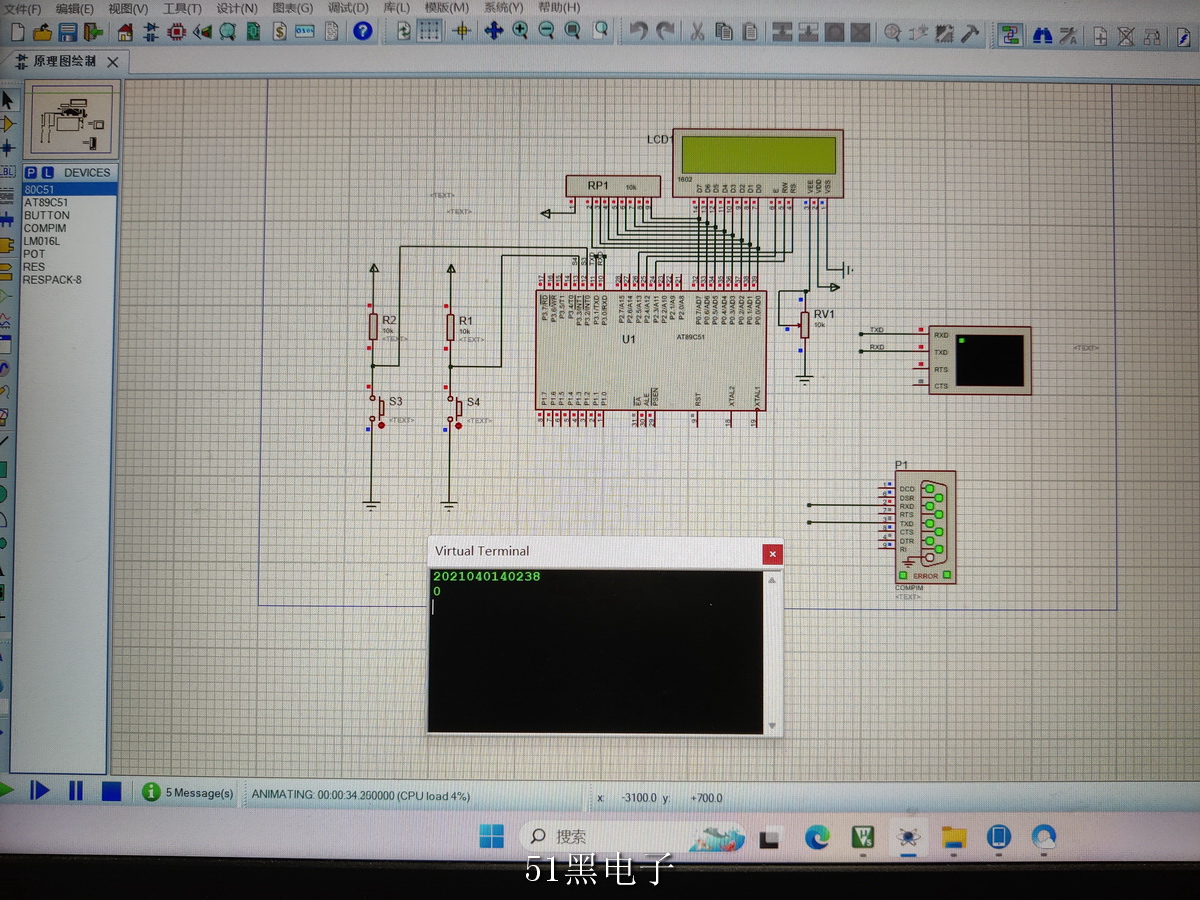1200x900 pixels.
Task: Remove the current sheet icon
Action: click(x=1126, y=37)
